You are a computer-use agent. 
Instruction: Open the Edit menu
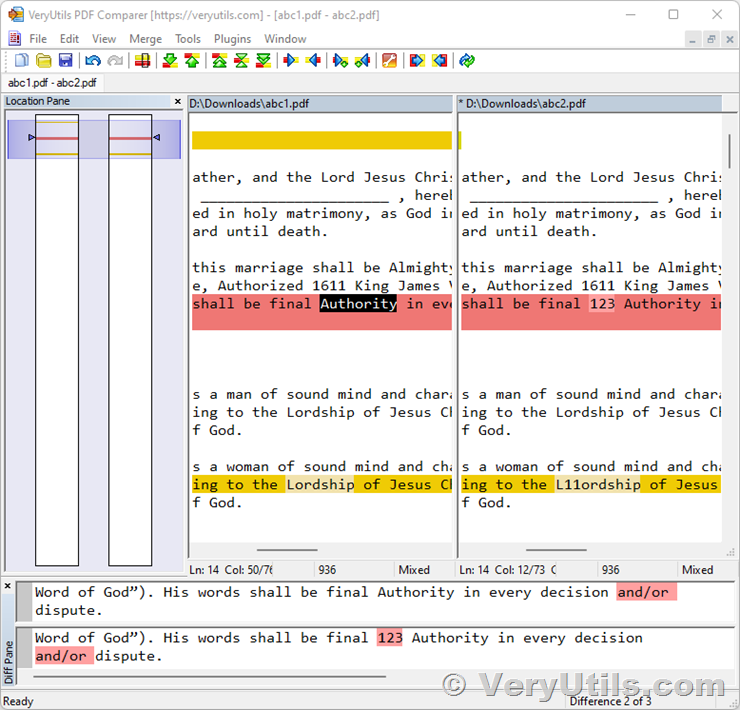(x=69, y=39)
